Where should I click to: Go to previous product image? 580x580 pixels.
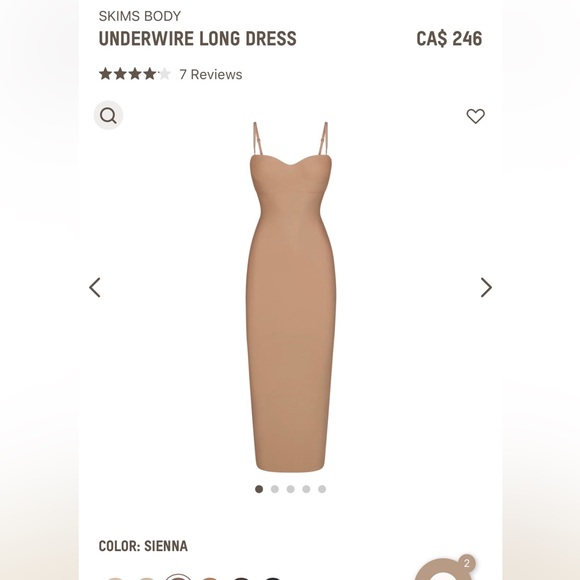point(95,287)
